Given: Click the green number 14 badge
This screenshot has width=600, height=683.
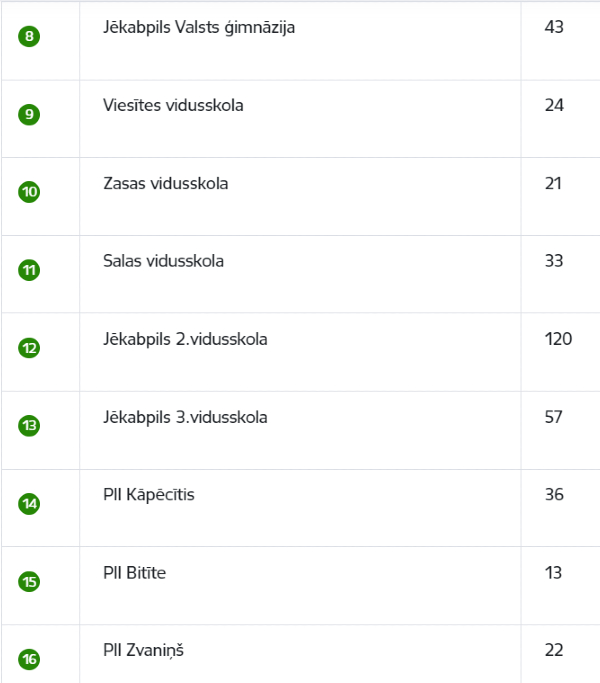Looking at the screenshot, I should 29,504.
